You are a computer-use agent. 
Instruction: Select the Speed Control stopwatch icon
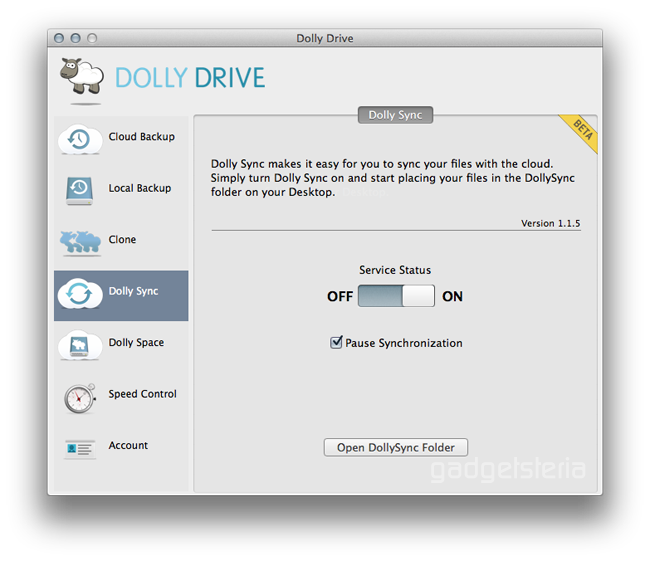(80, 398)
